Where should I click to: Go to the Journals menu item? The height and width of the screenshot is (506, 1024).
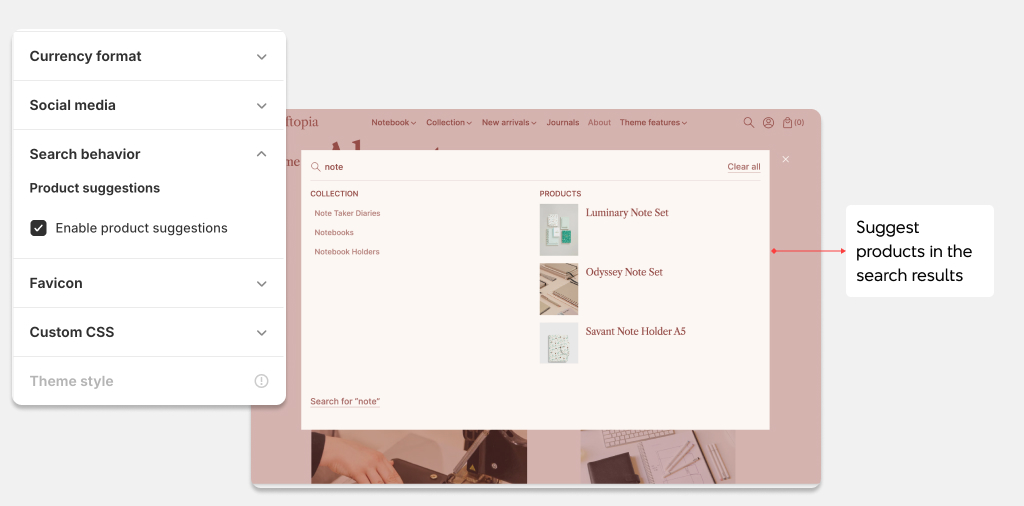pyautogui.click(x=562, y=123)
